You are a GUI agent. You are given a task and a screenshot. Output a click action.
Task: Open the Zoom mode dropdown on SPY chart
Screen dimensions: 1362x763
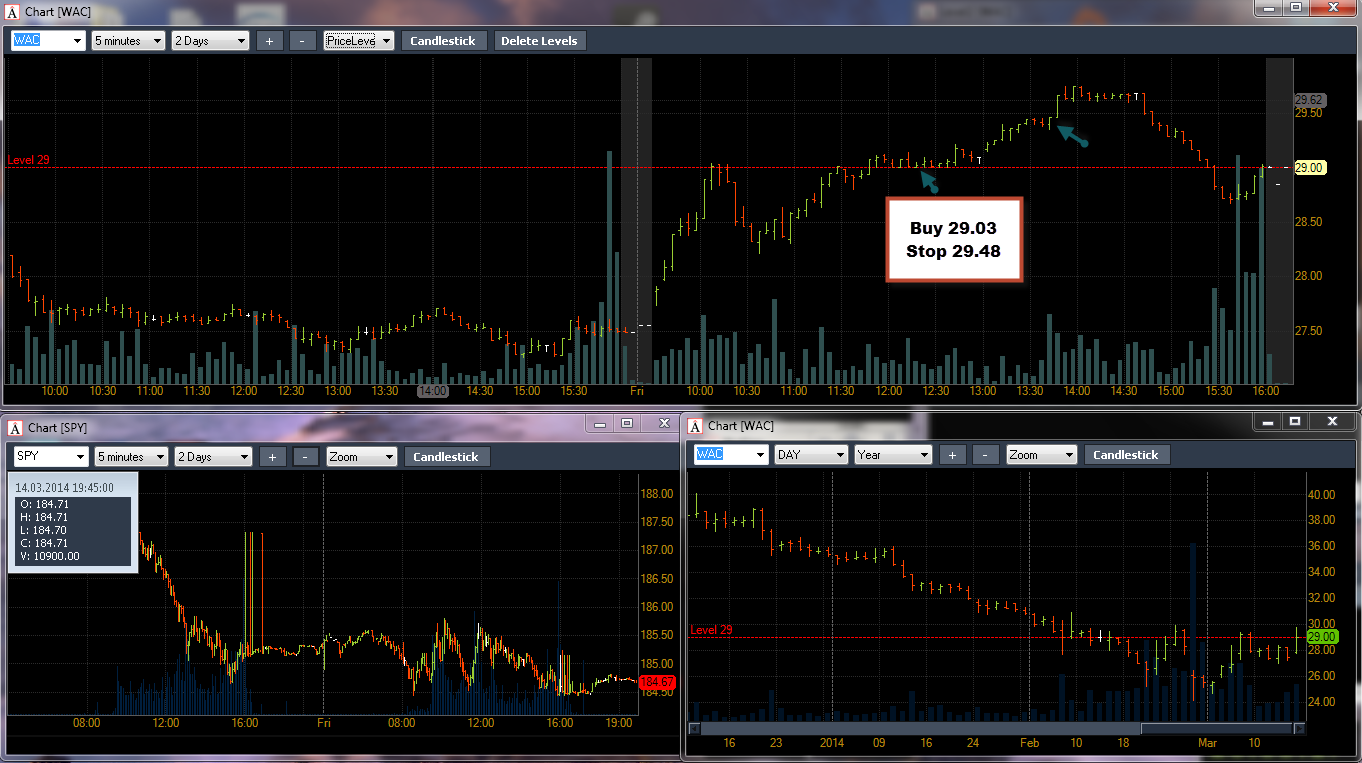click(361, 457)
